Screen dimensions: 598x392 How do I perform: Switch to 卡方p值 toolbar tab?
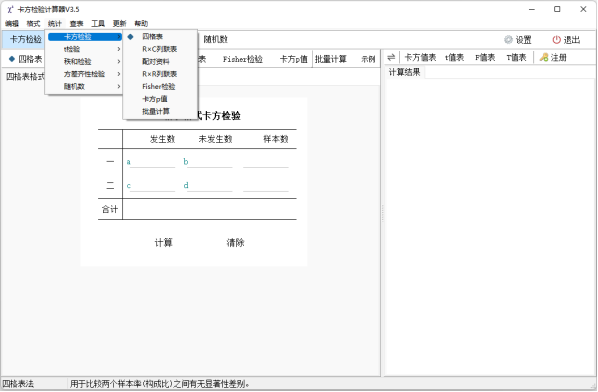pyautogui.click(x=294, y=59)
